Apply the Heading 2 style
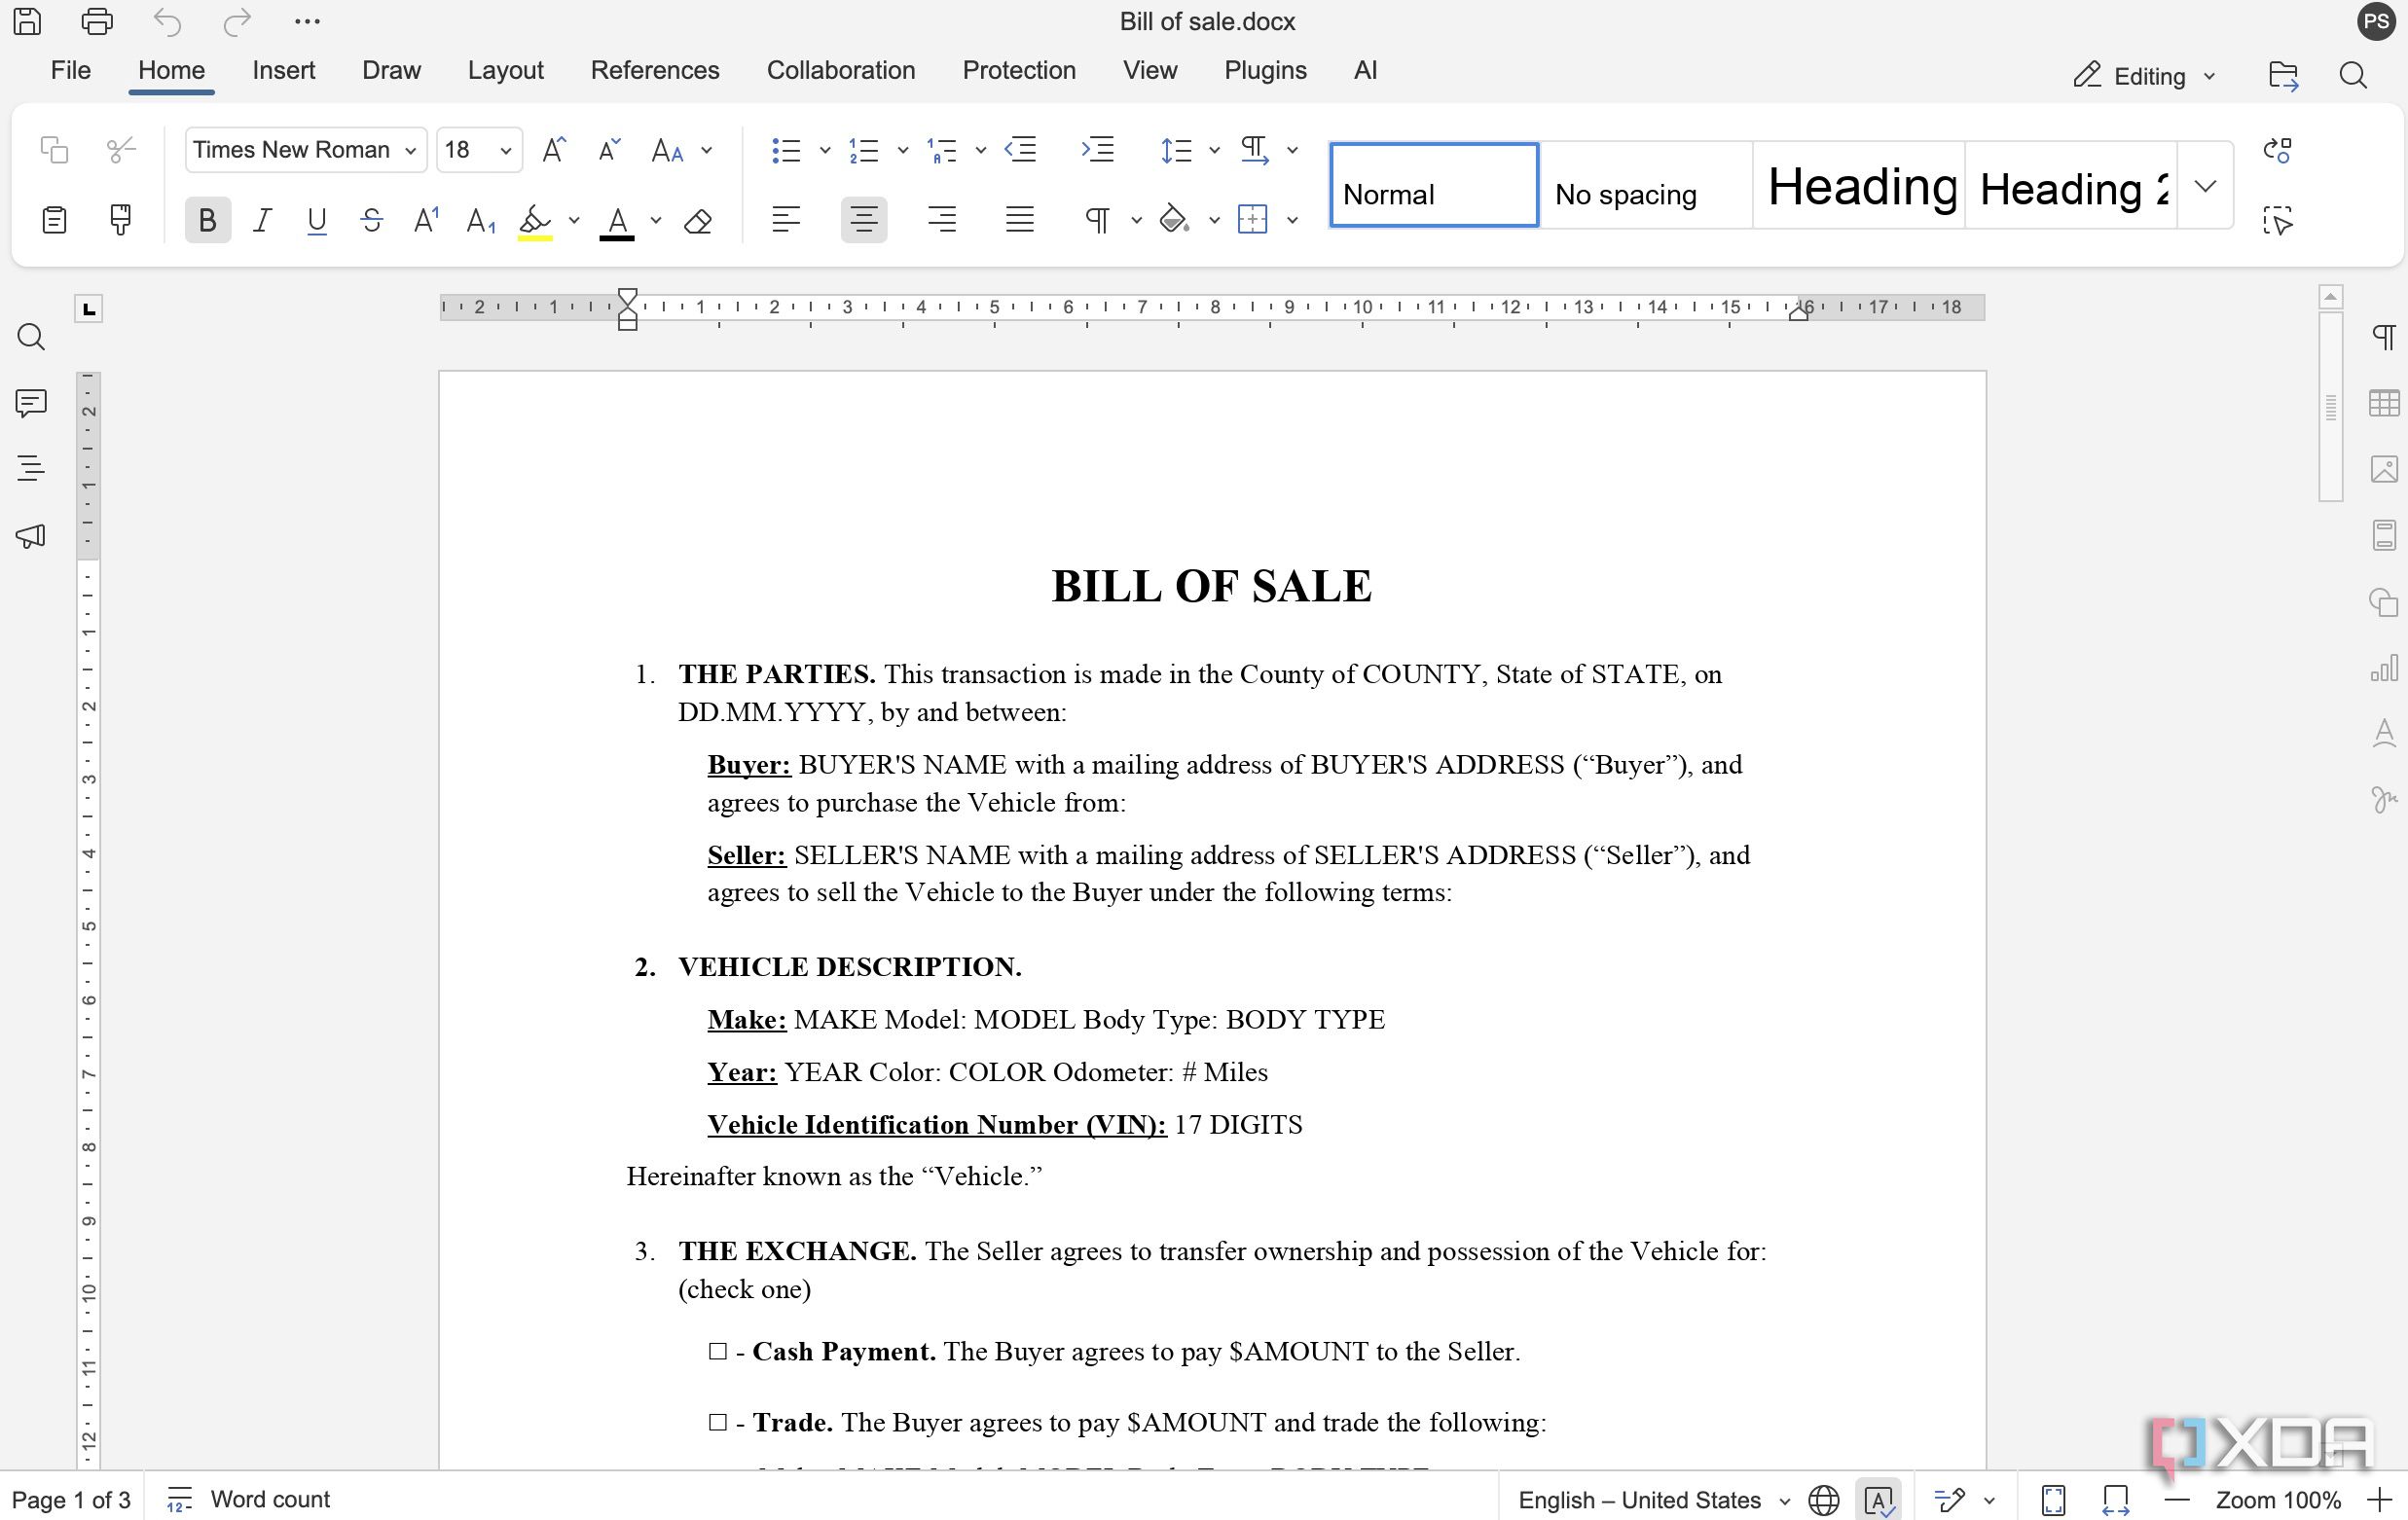Image resolution: width=2408 pixels, height=1520 pixels. [x=2071, y=186]
